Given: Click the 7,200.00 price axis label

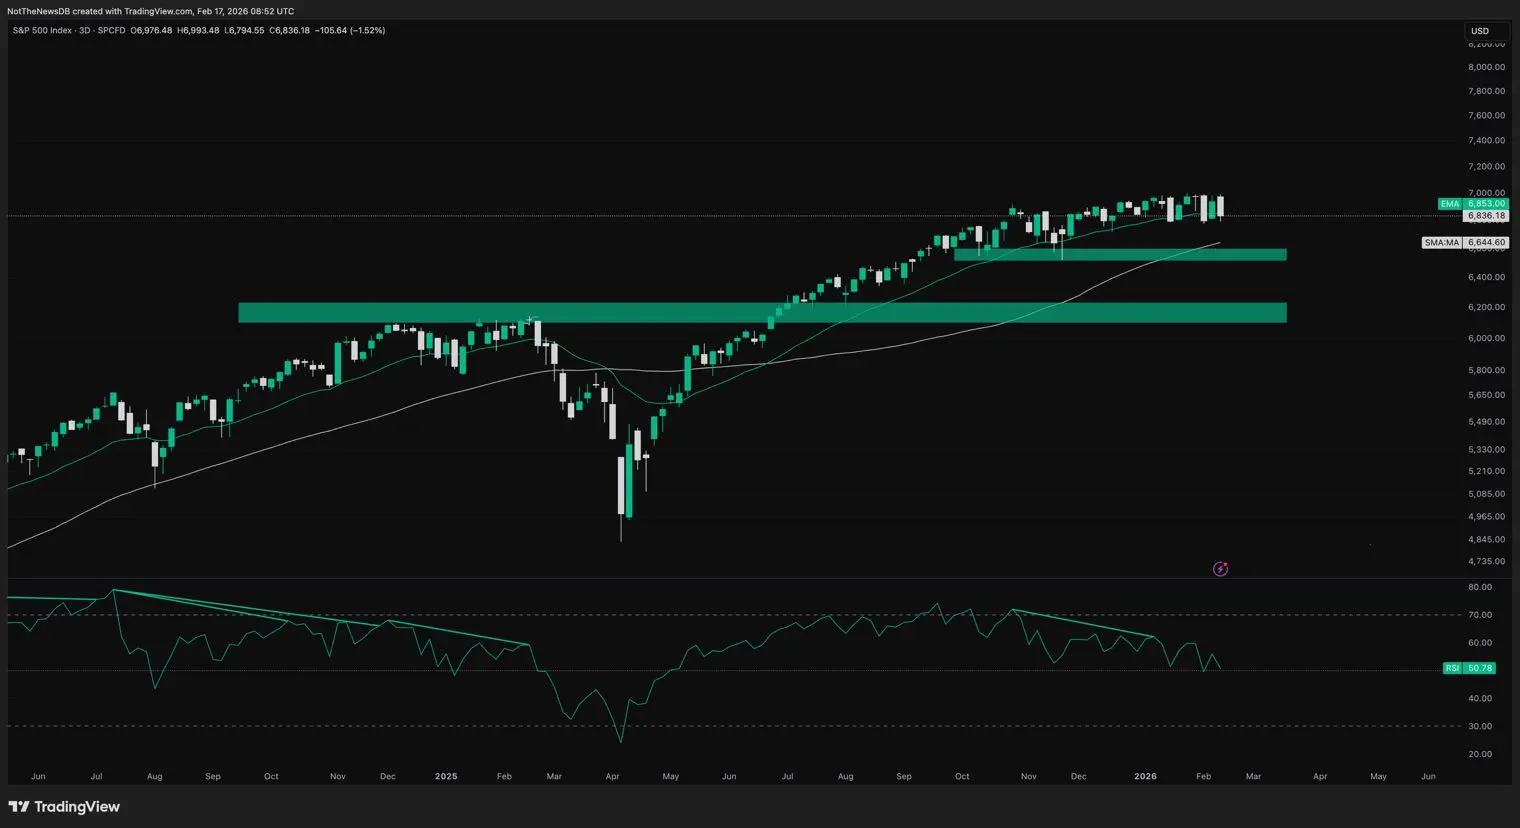Looking at the screenshot, I should (x=1486, y=167).
